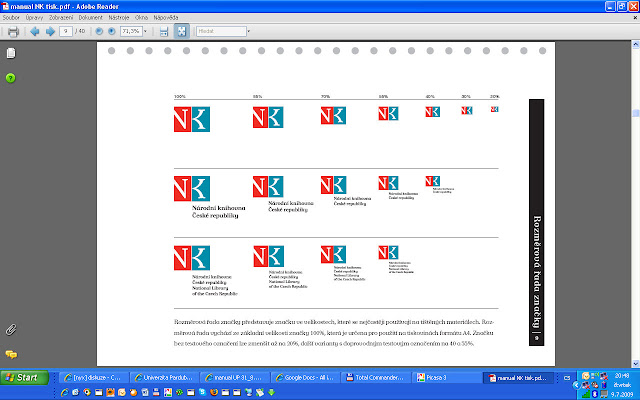The width and height of the screenshot is (640, 400).
Task: Launch Internet Explorer from quick launch
Action: (64, 393)
